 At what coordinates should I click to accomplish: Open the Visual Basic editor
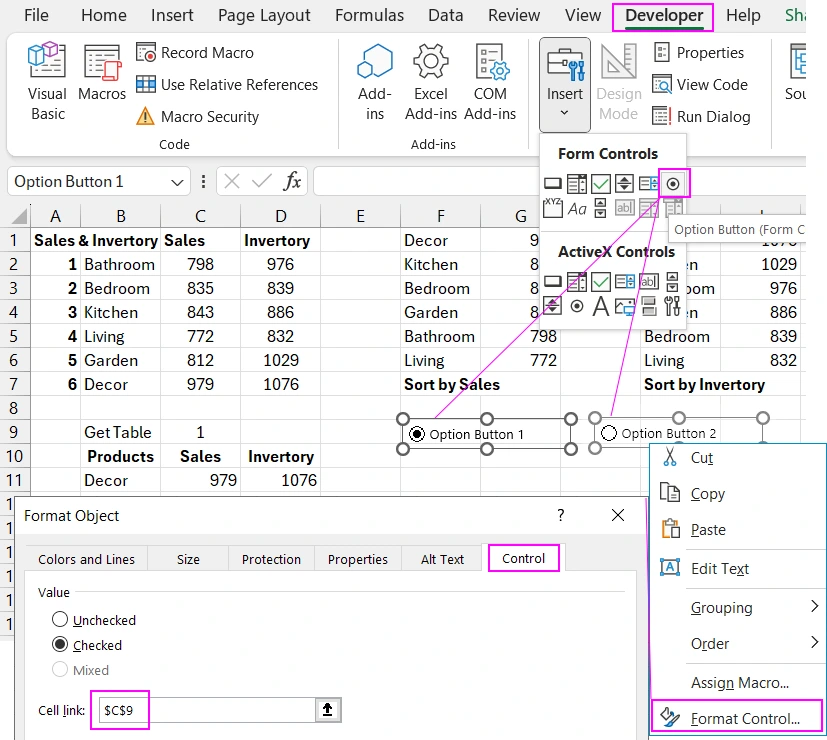[x=46, y=82]
